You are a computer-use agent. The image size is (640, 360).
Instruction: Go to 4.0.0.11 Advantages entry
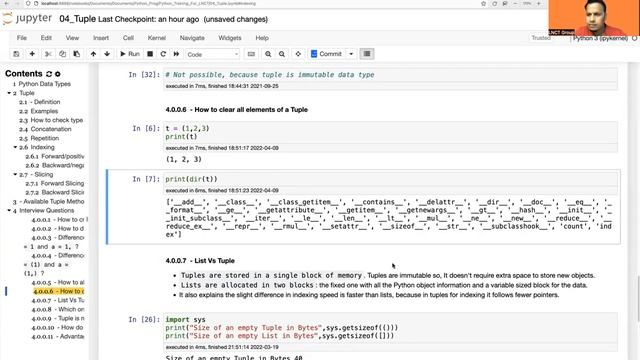(58, 336)
